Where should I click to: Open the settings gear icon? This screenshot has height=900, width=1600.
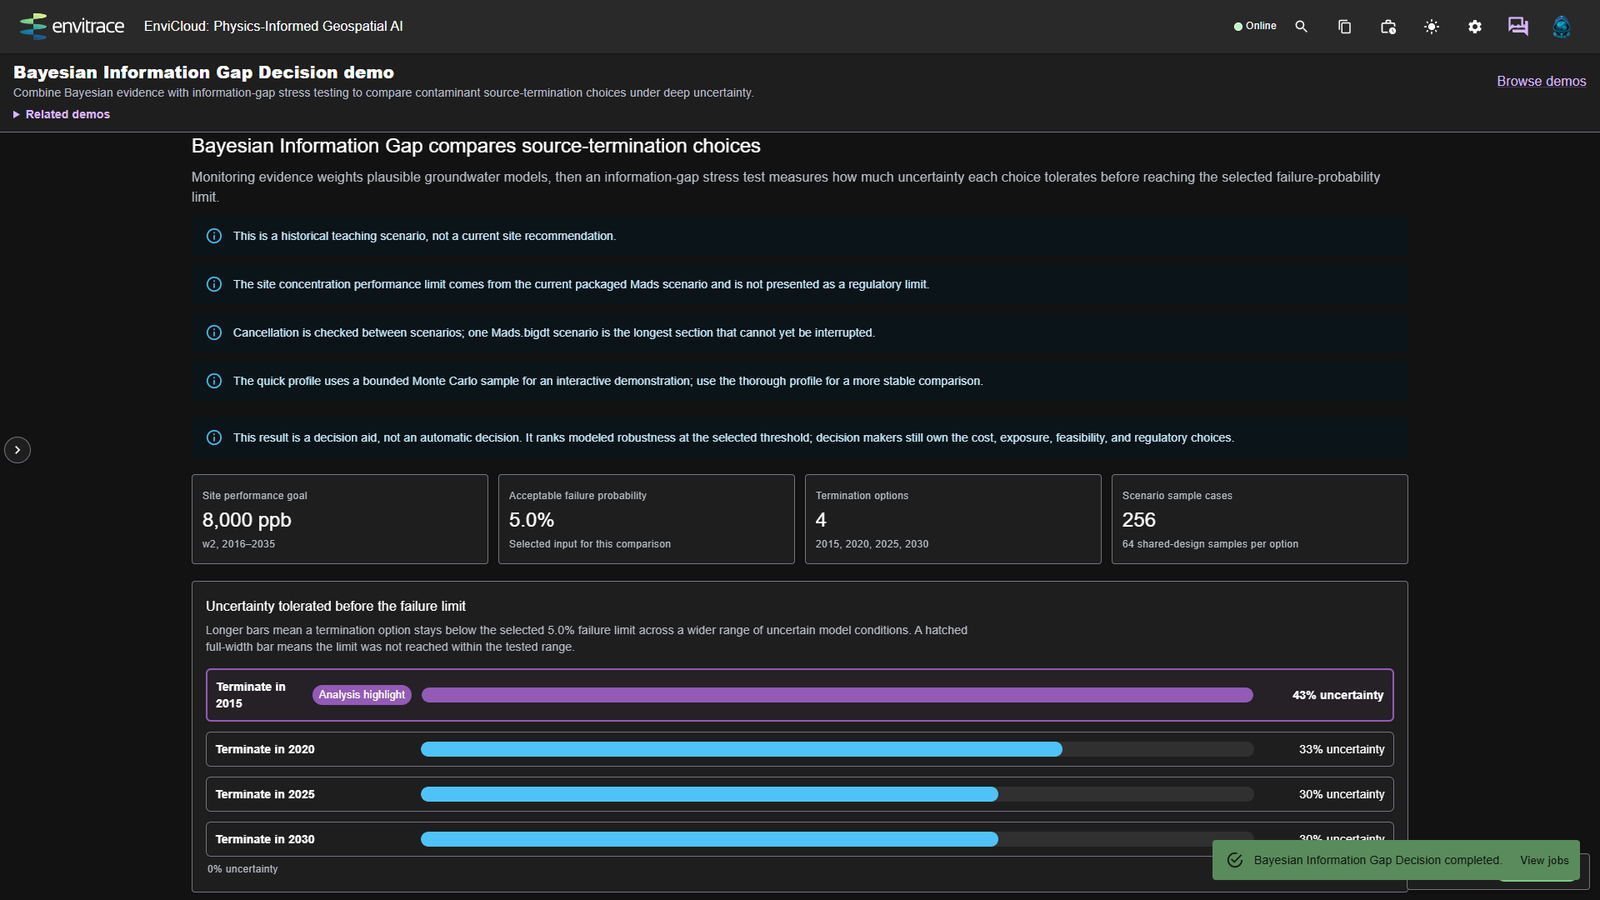[x=1475, y=26]
